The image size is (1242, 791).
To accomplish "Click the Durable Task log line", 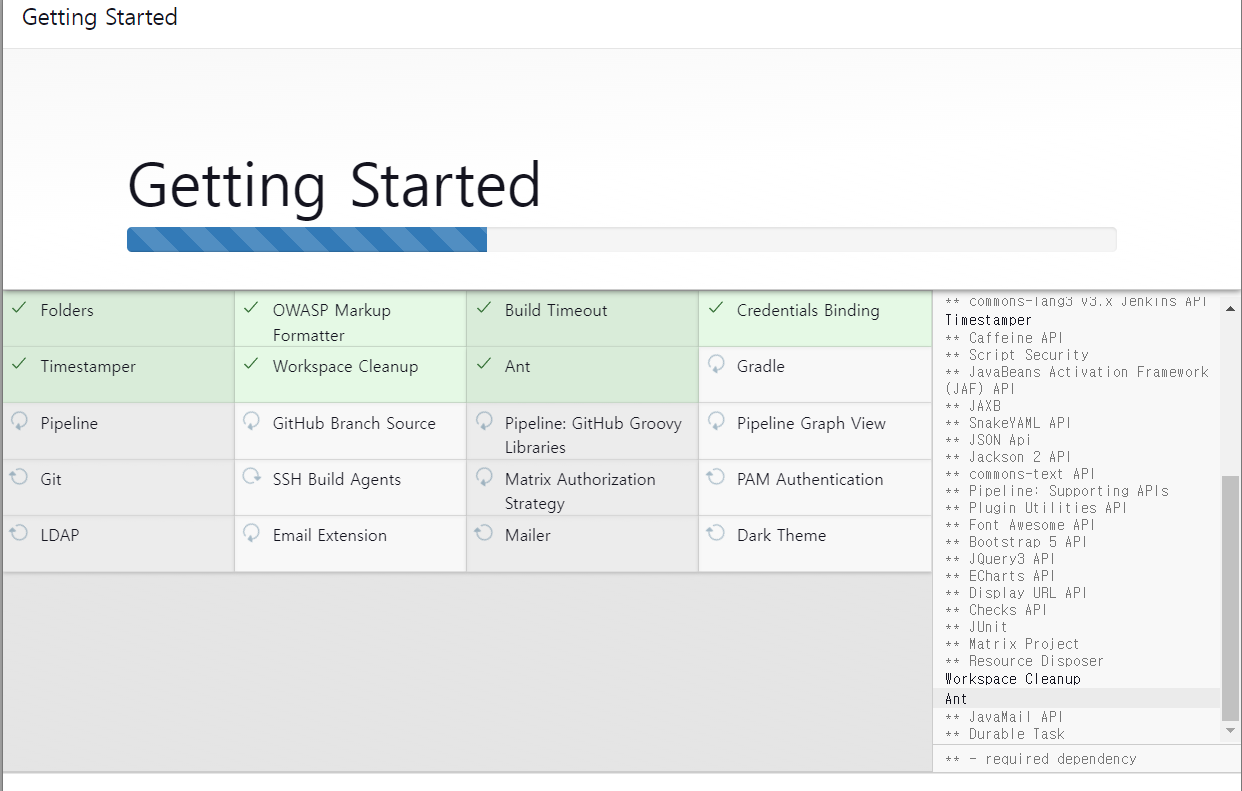I will click(1005, 734).
